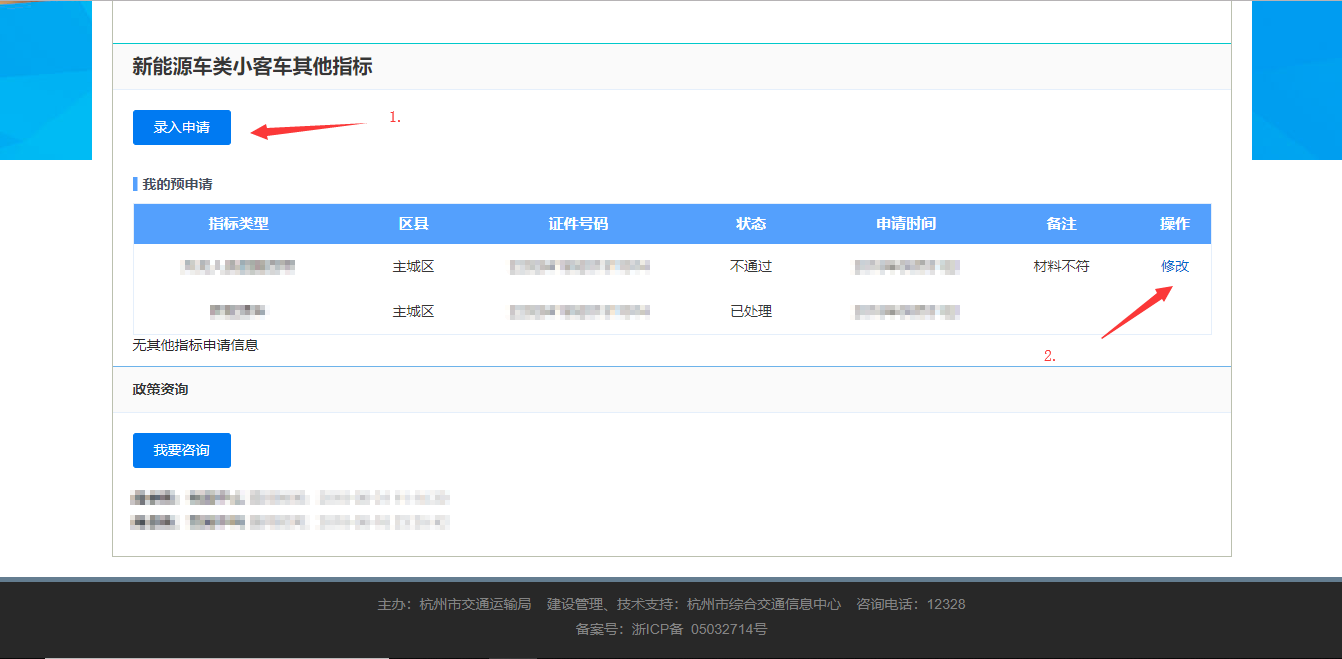The height and width of the screenshot is (659, 1342).
Task: Open the 修改 link in the operations column
Action: [x=1177, y=266]
